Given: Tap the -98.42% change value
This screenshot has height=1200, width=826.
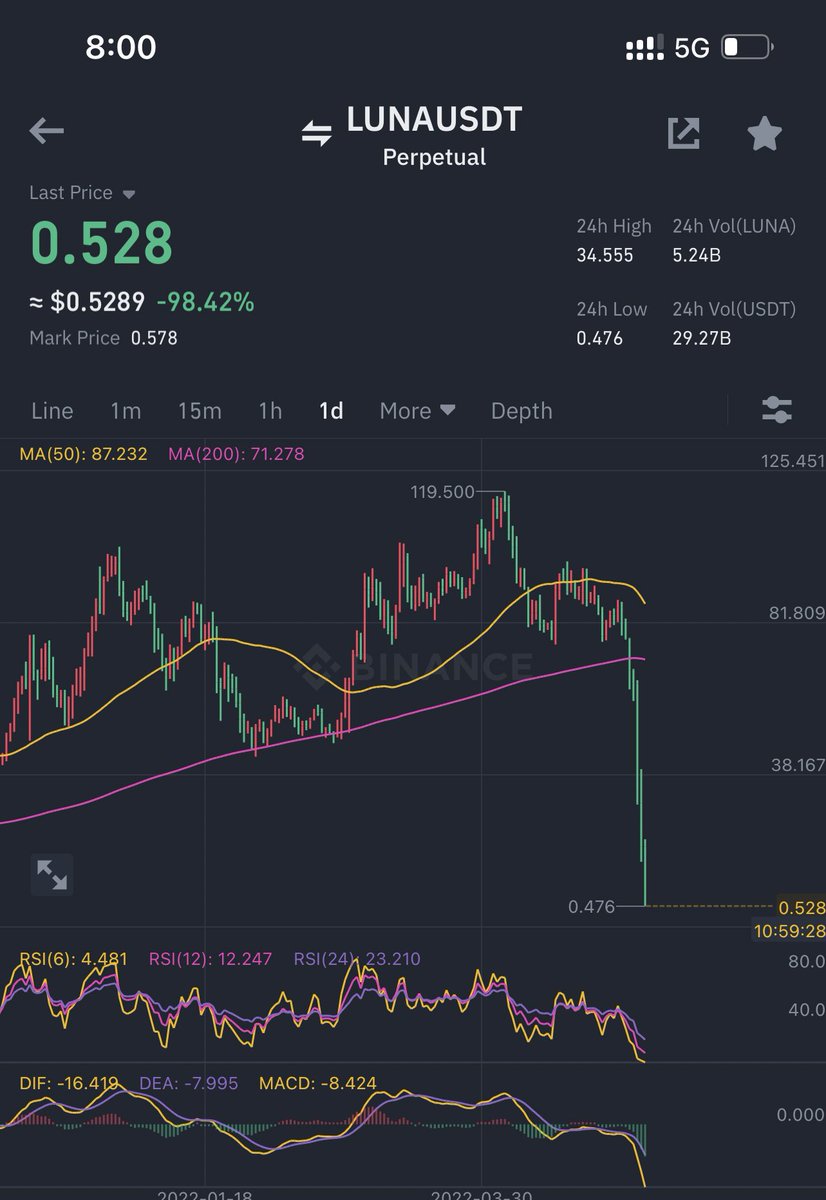Looking at the screenshot, I should 205,301.
